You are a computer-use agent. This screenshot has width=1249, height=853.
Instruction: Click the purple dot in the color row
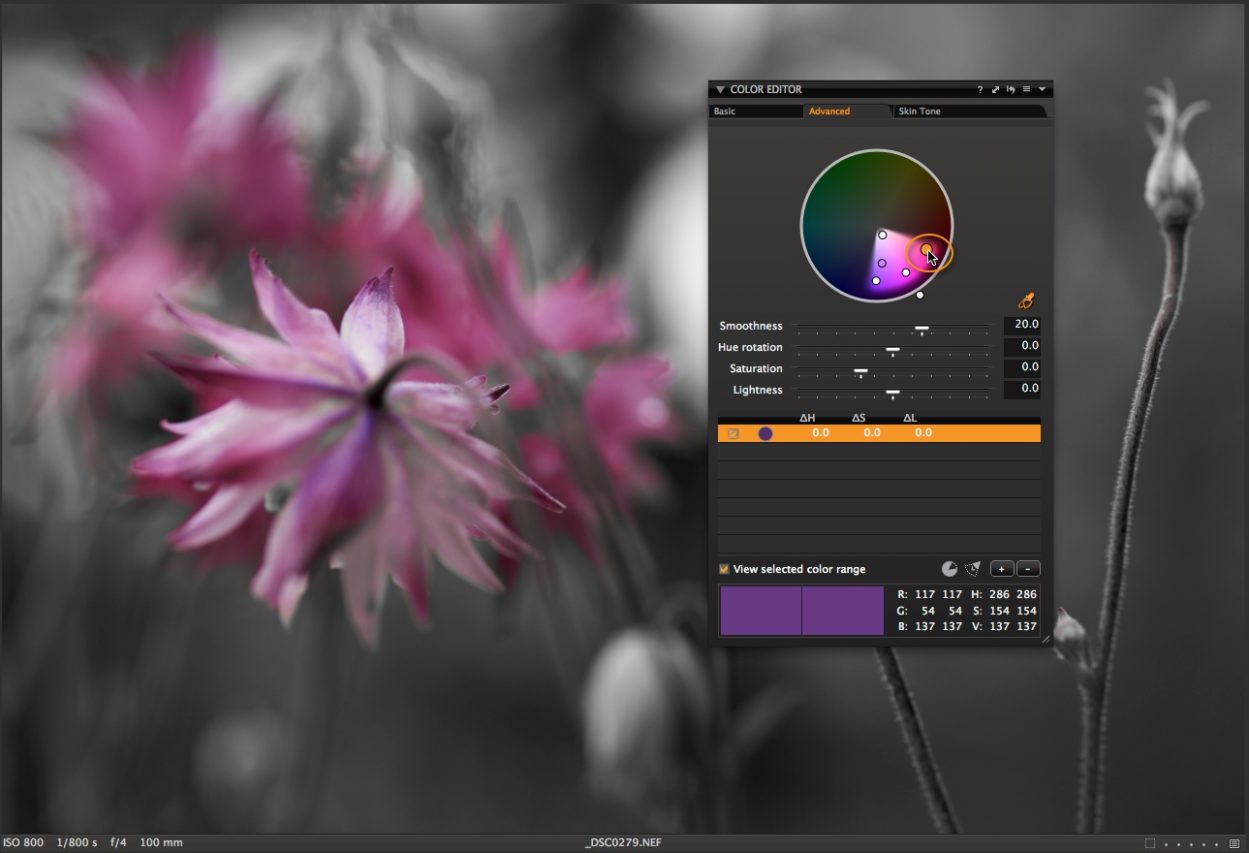coord(765,433)
